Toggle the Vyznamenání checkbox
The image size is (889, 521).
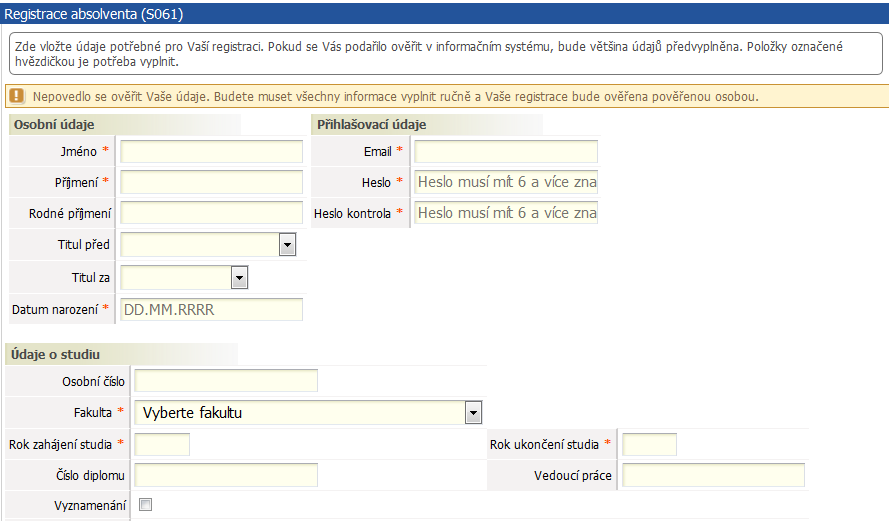point(146,505)
